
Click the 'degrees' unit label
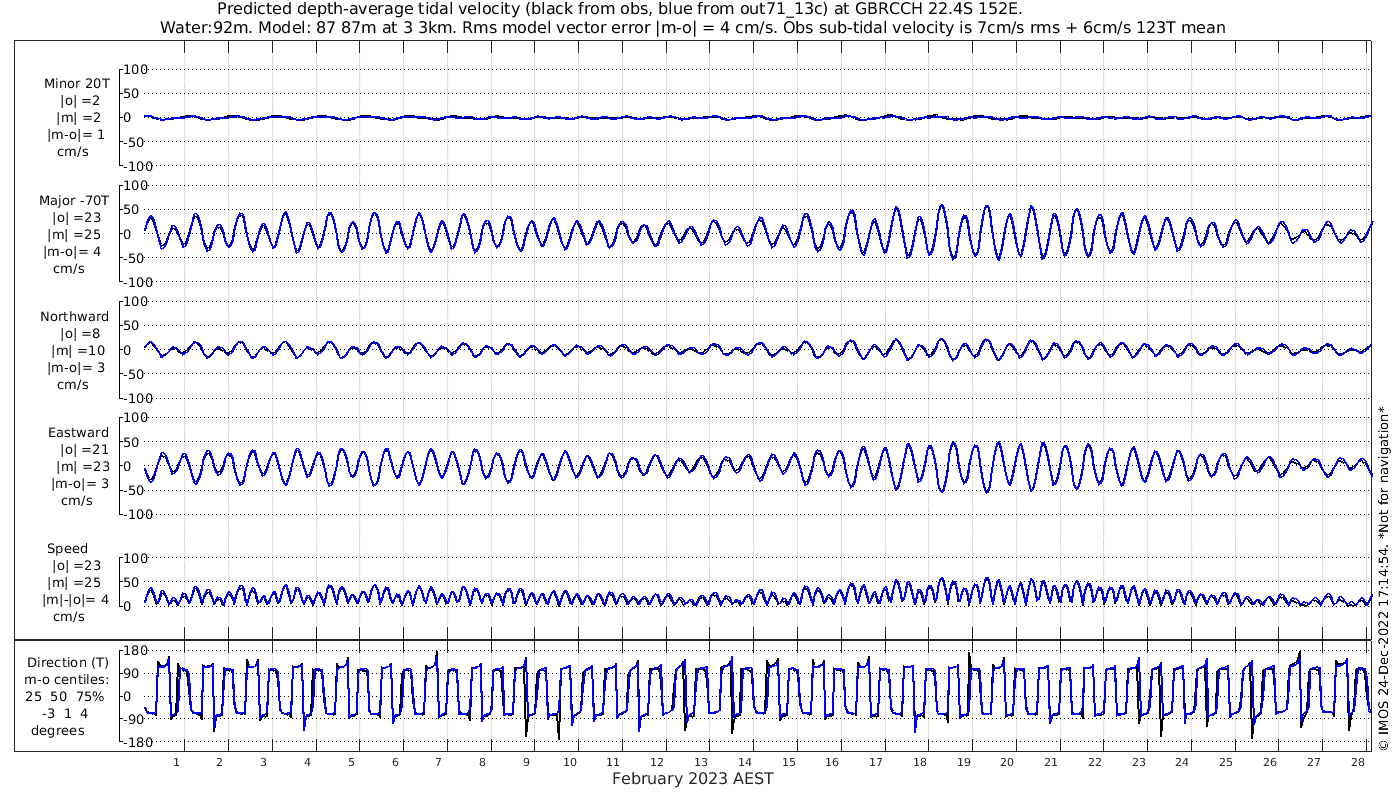(x=58, y=731)
